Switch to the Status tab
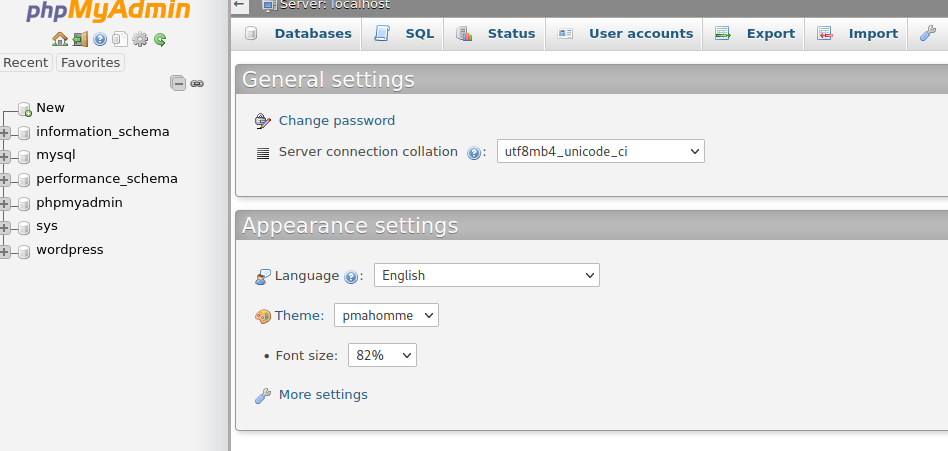Image resolution: width=948 pixels, height=451 pixels. 495,33
